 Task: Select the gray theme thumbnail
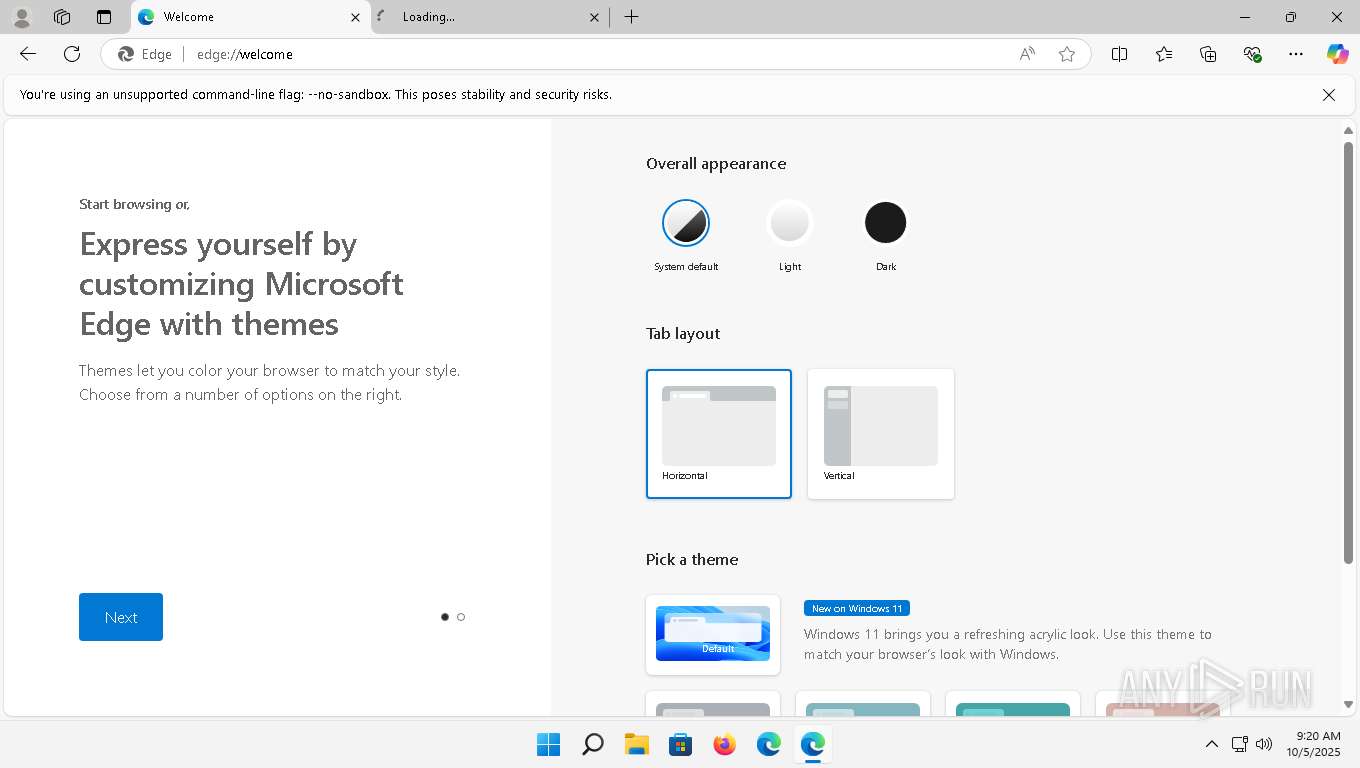click(713, 704)
